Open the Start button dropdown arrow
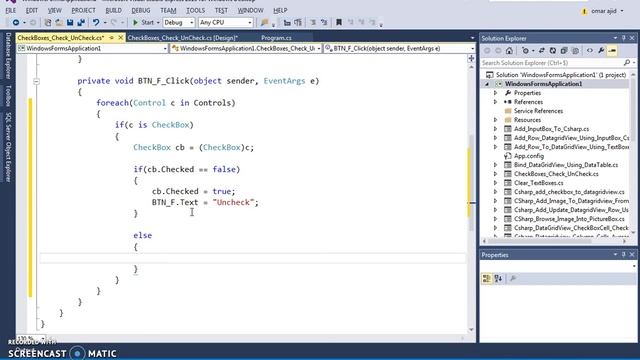This screenshot has width=640, height=360. tap(158, 23)
